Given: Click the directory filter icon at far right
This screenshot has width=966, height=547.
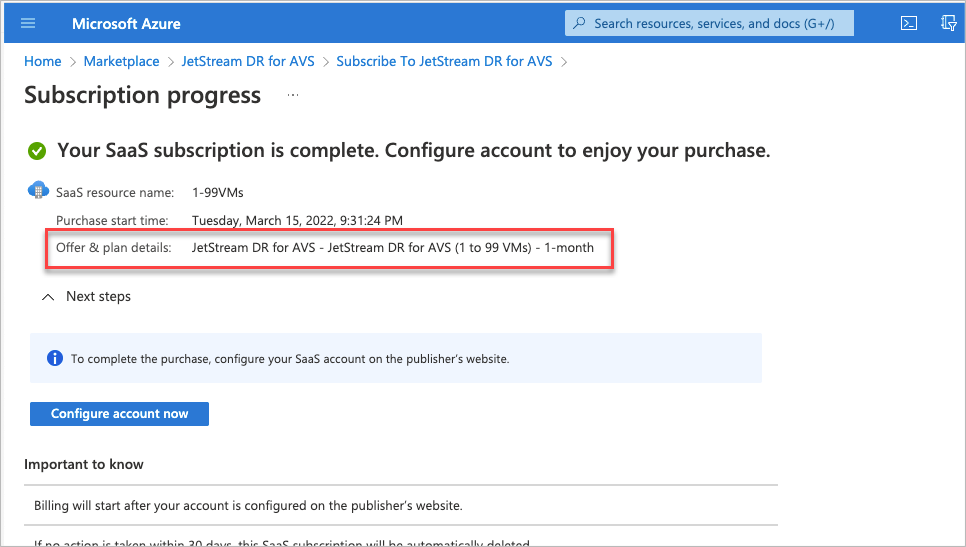Looking at the screenshot, I should click(x=949, y=23).
